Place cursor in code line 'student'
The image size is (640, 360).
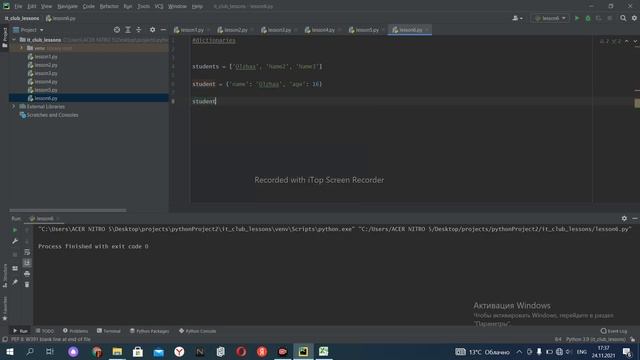[204, 101]
